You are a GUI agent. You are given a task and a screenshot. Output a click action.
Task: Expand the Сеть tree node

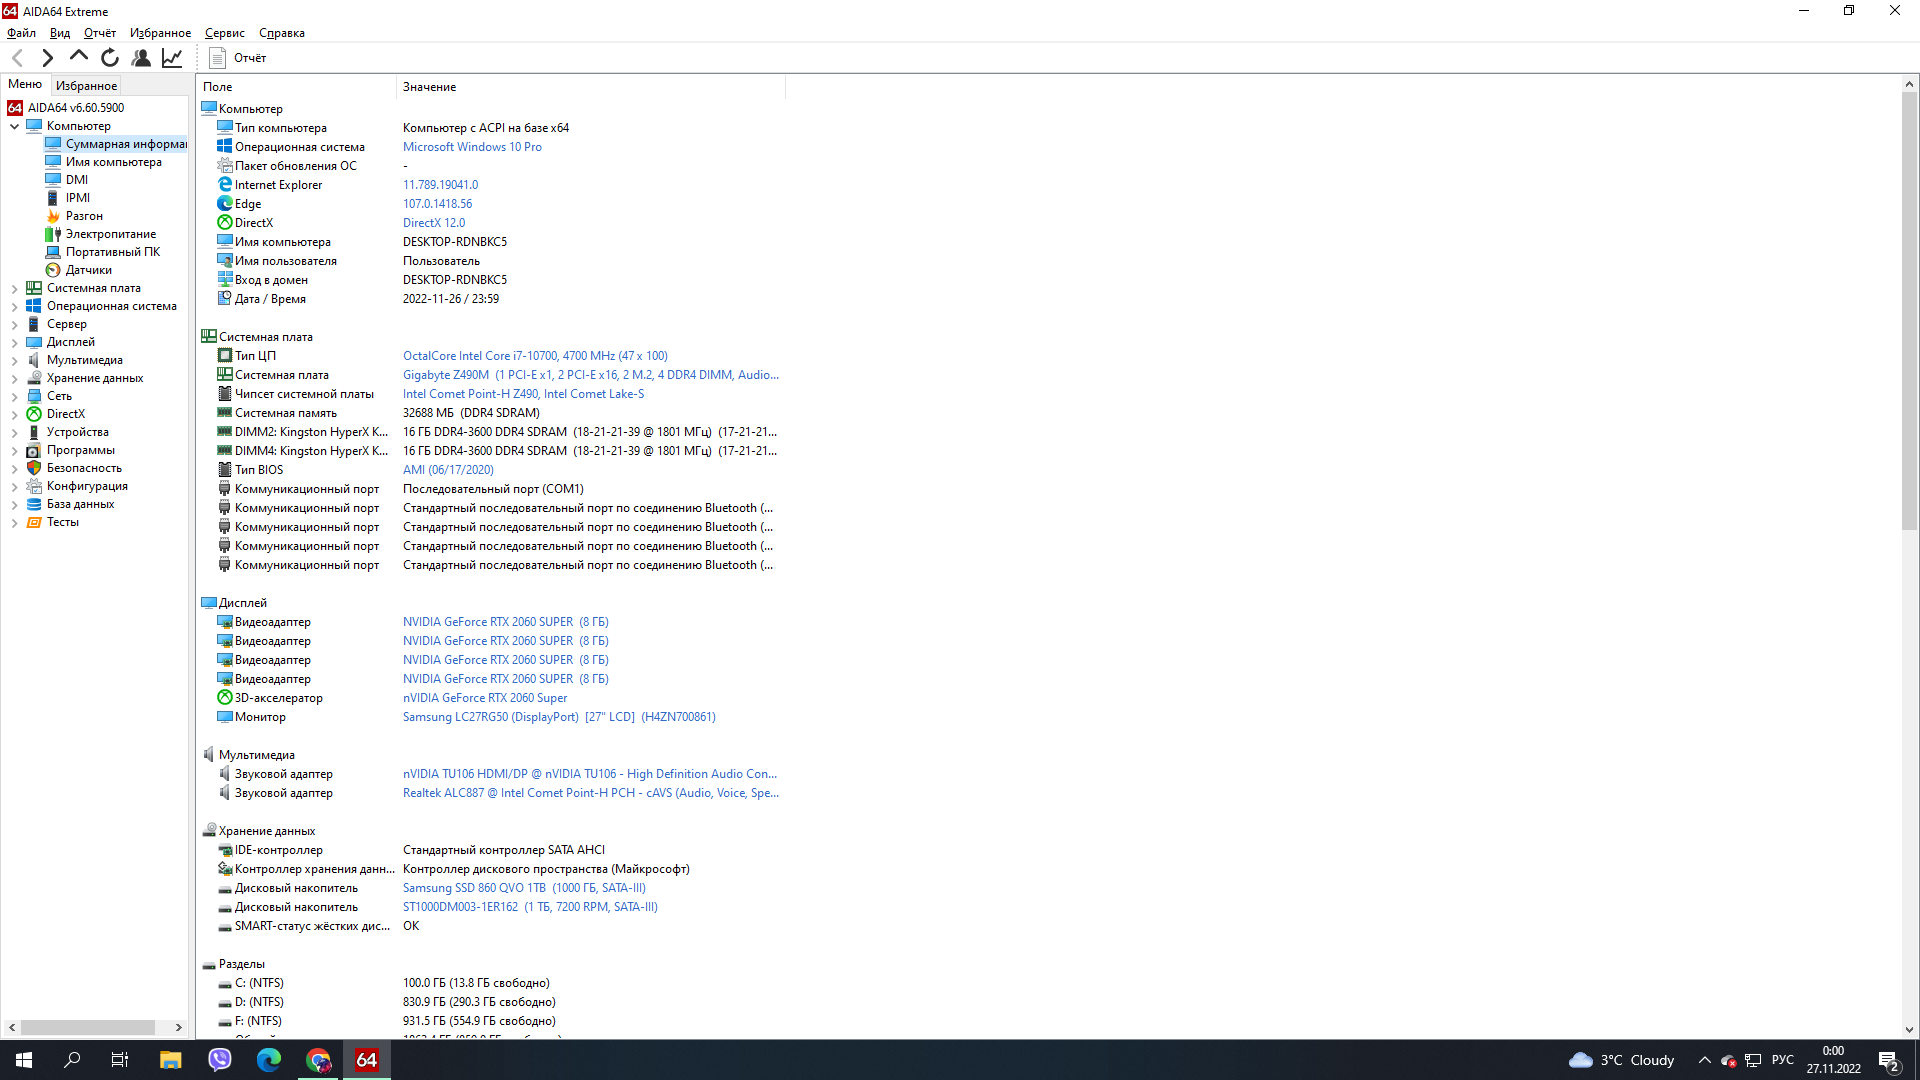coord(14,396)
